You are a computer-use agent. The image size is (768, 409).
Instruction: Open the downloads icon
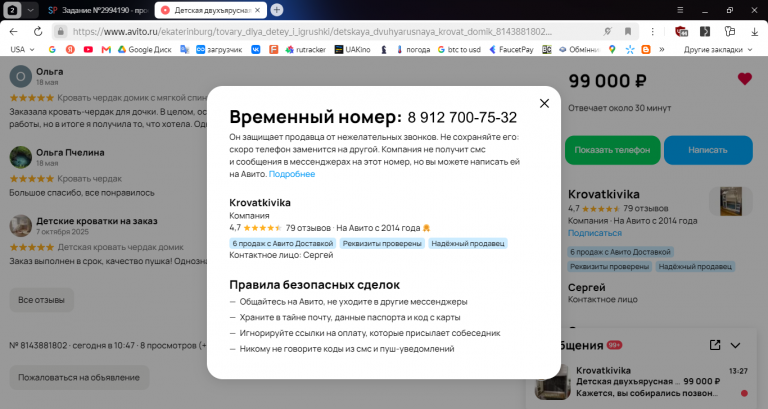754,31
